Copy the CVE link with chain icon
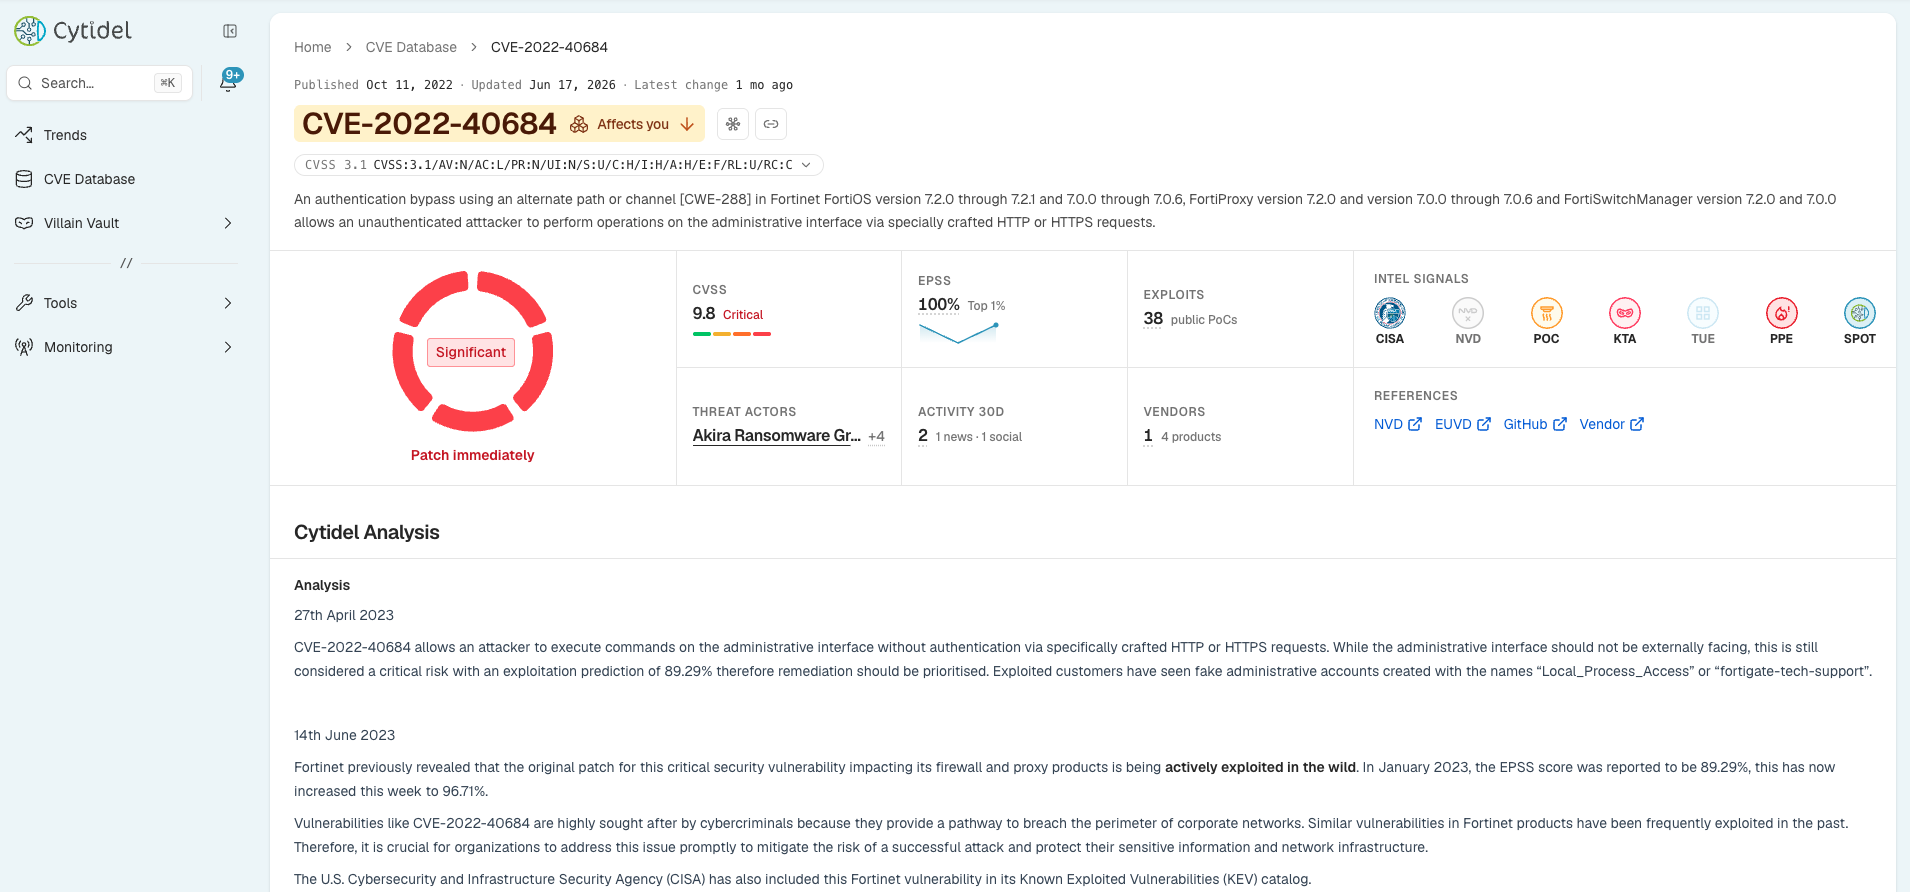Viewport: 1910px width, 892px height. pyautogui.click(x=771, y=124)
